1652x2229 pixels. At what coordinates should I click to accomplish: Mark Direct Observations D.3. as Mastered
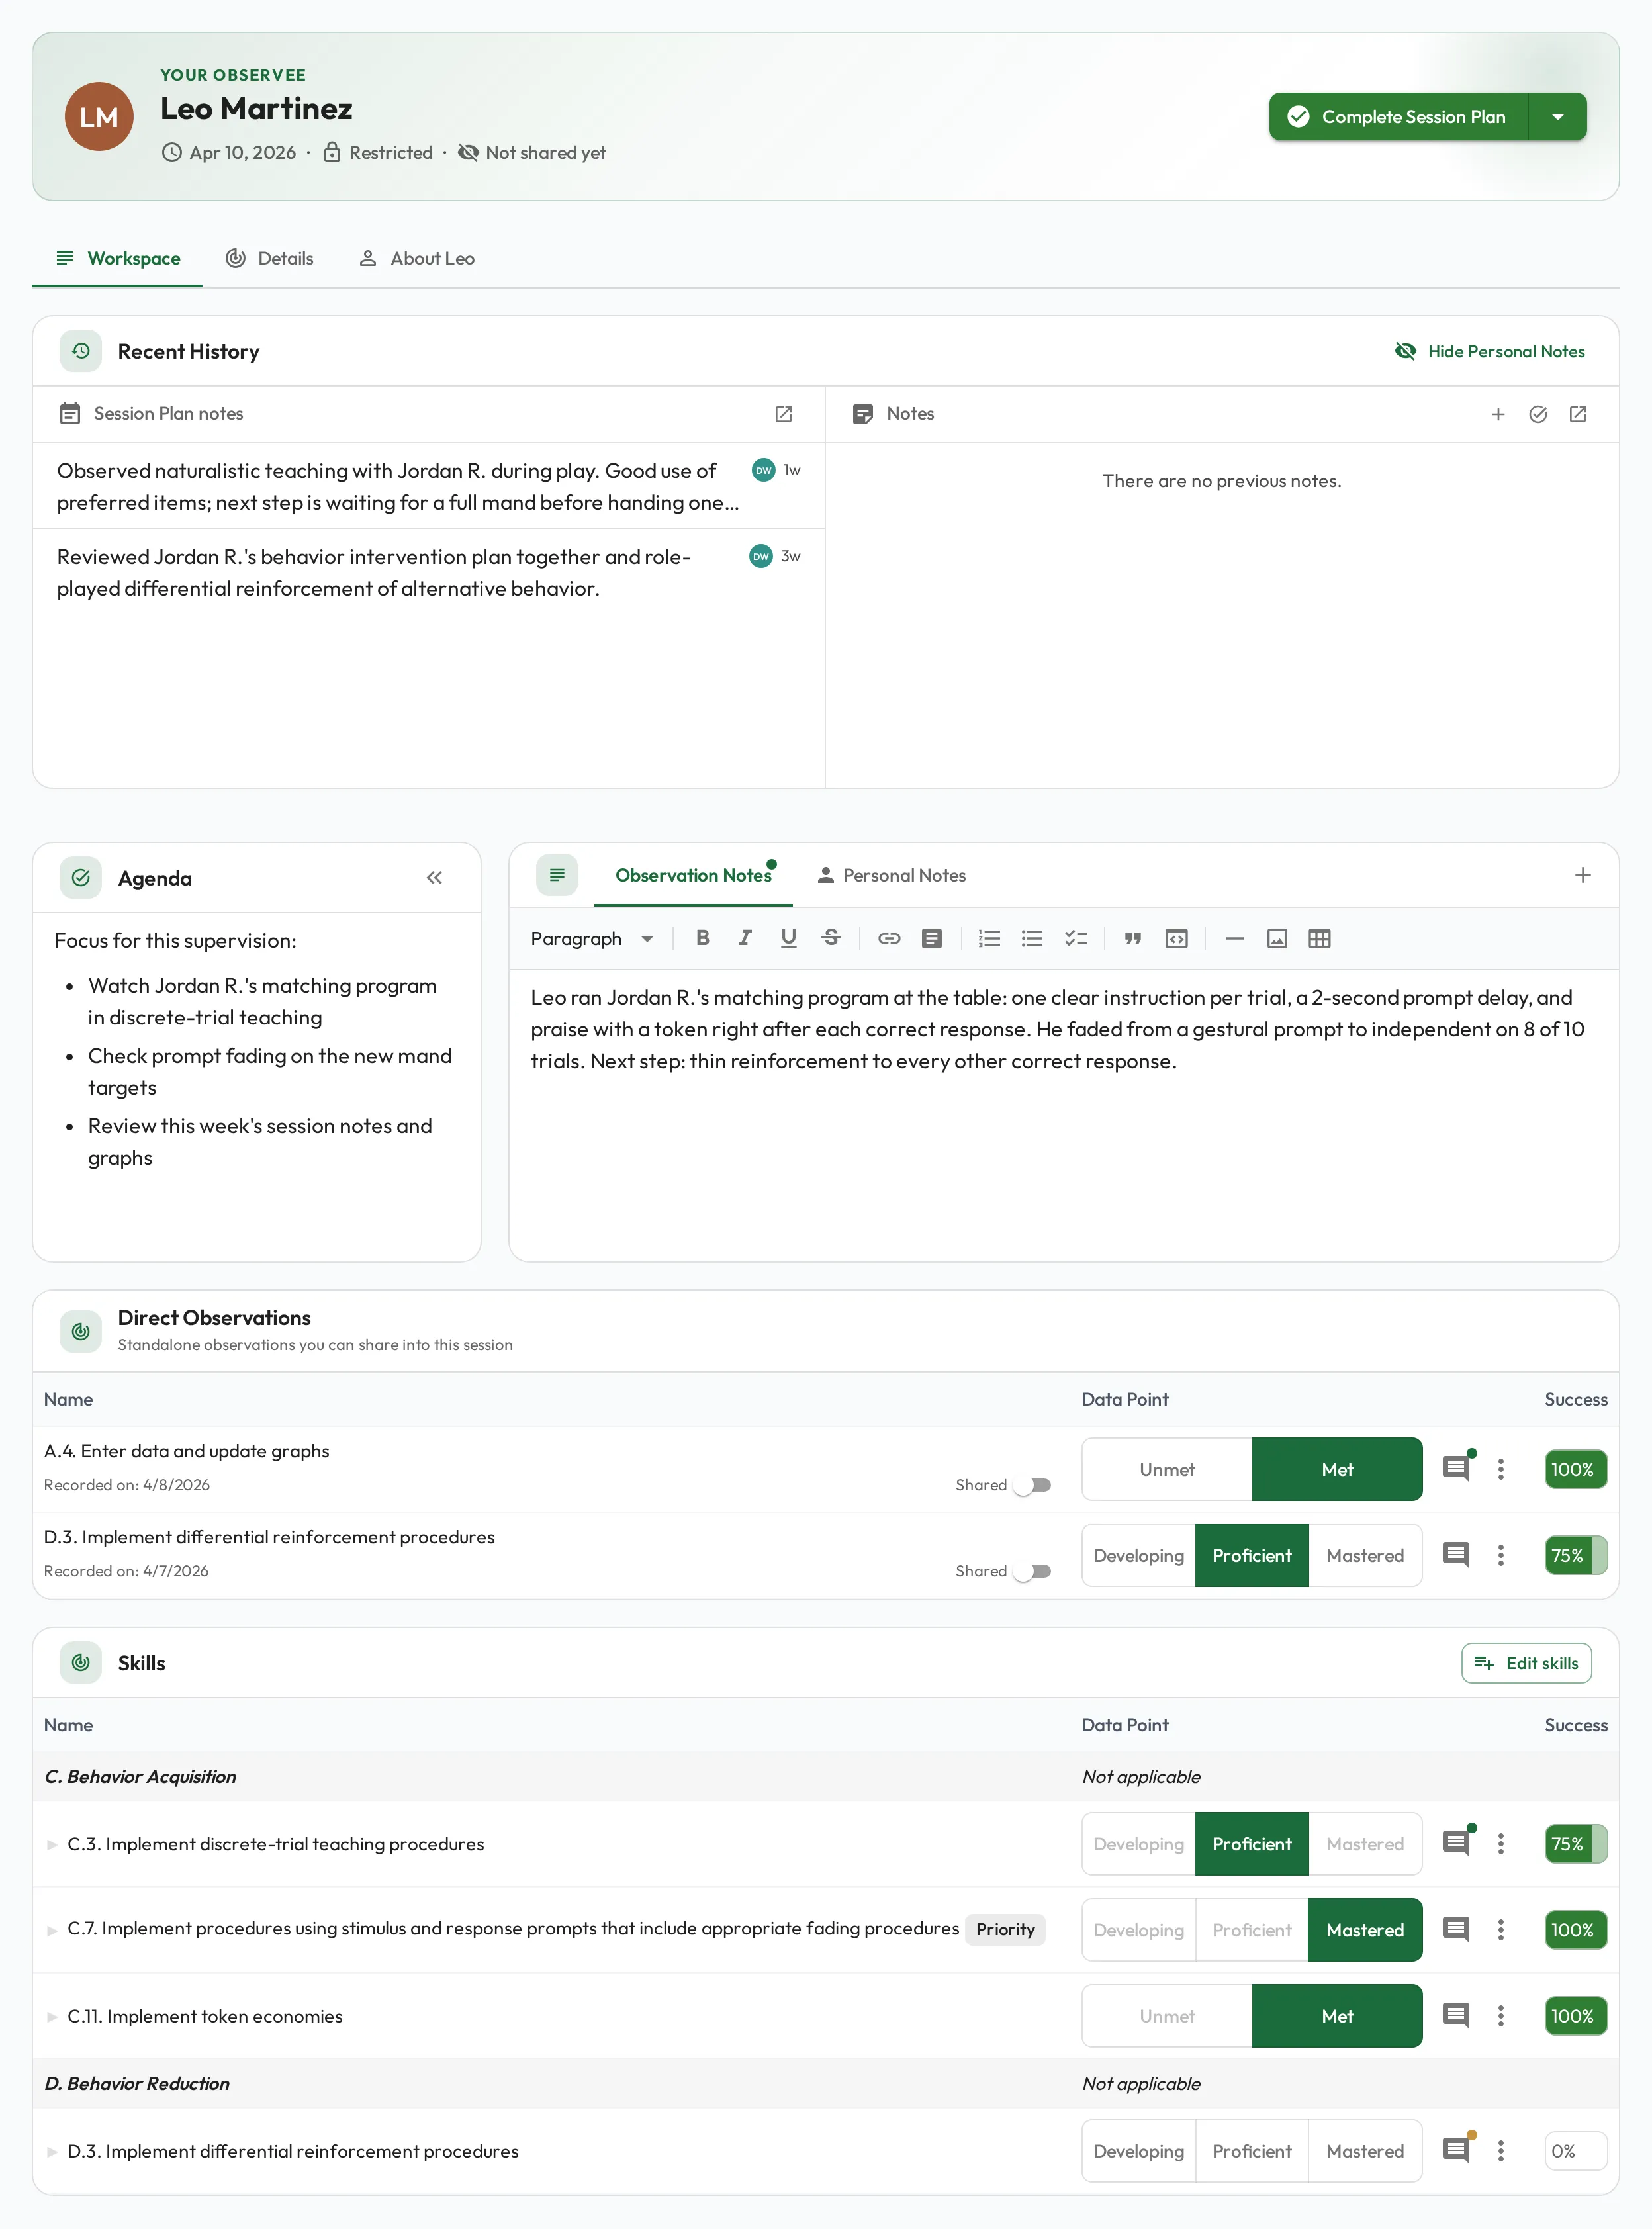pos(1365,1555)
